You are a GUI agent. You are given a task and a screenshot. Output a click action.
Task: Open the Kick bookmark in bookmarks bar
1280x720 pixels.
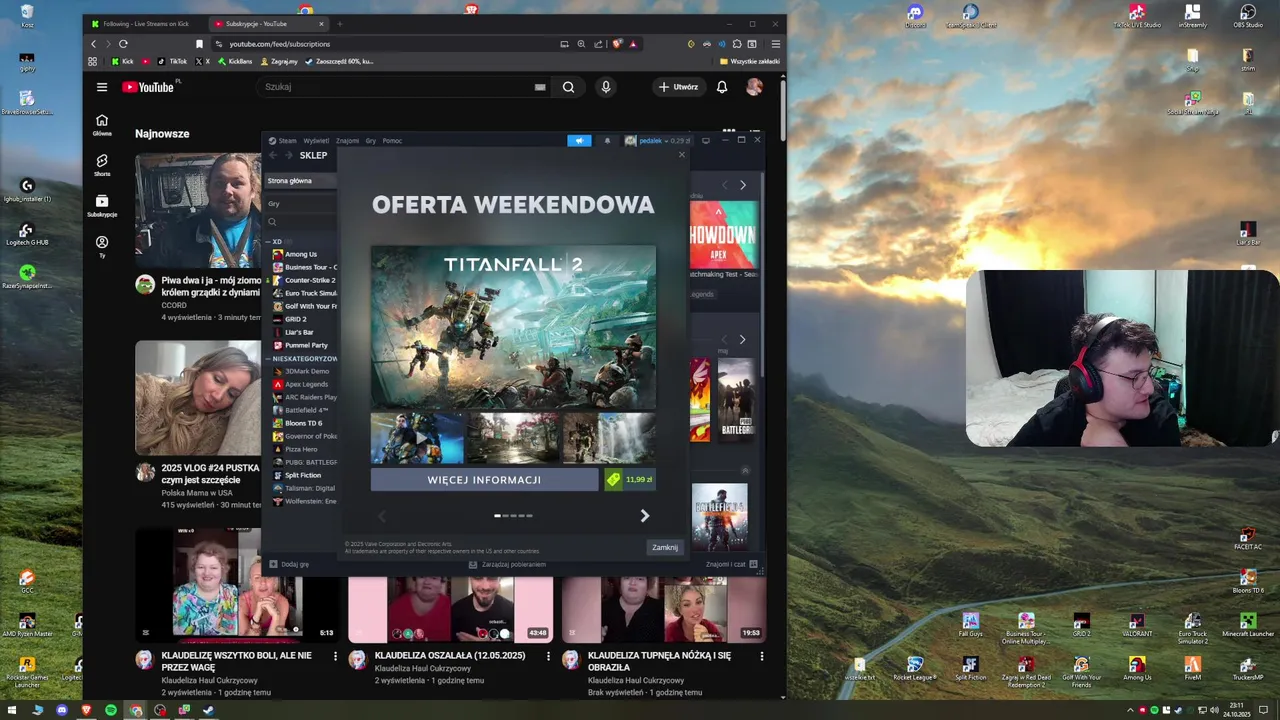tap(122, 61)
